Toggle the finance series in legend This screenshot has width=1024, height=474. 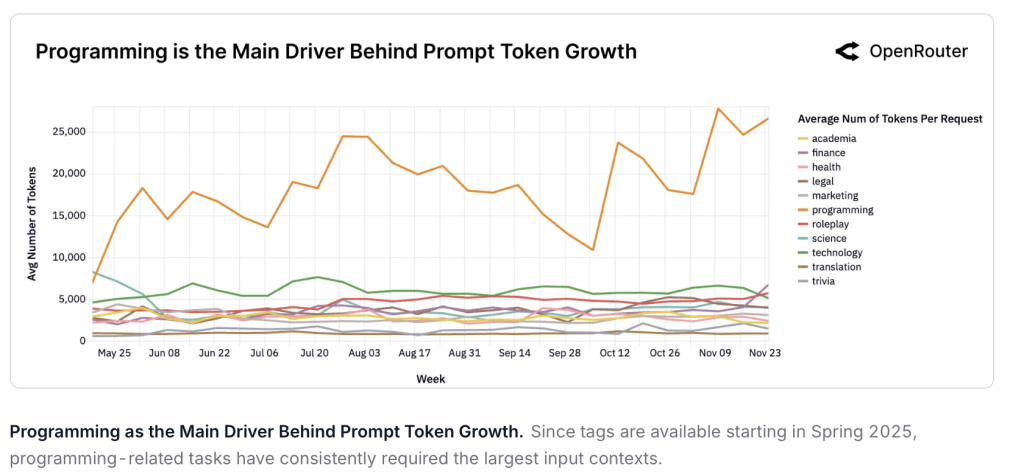coord(828,153)
